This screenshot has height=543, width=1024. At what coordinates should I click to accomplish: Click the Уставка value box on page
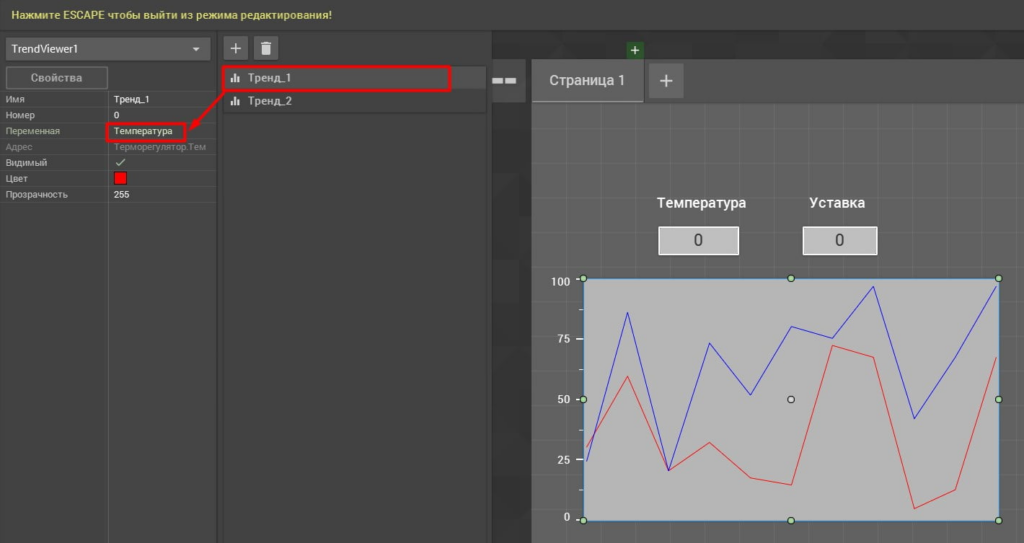pos(839,241)
